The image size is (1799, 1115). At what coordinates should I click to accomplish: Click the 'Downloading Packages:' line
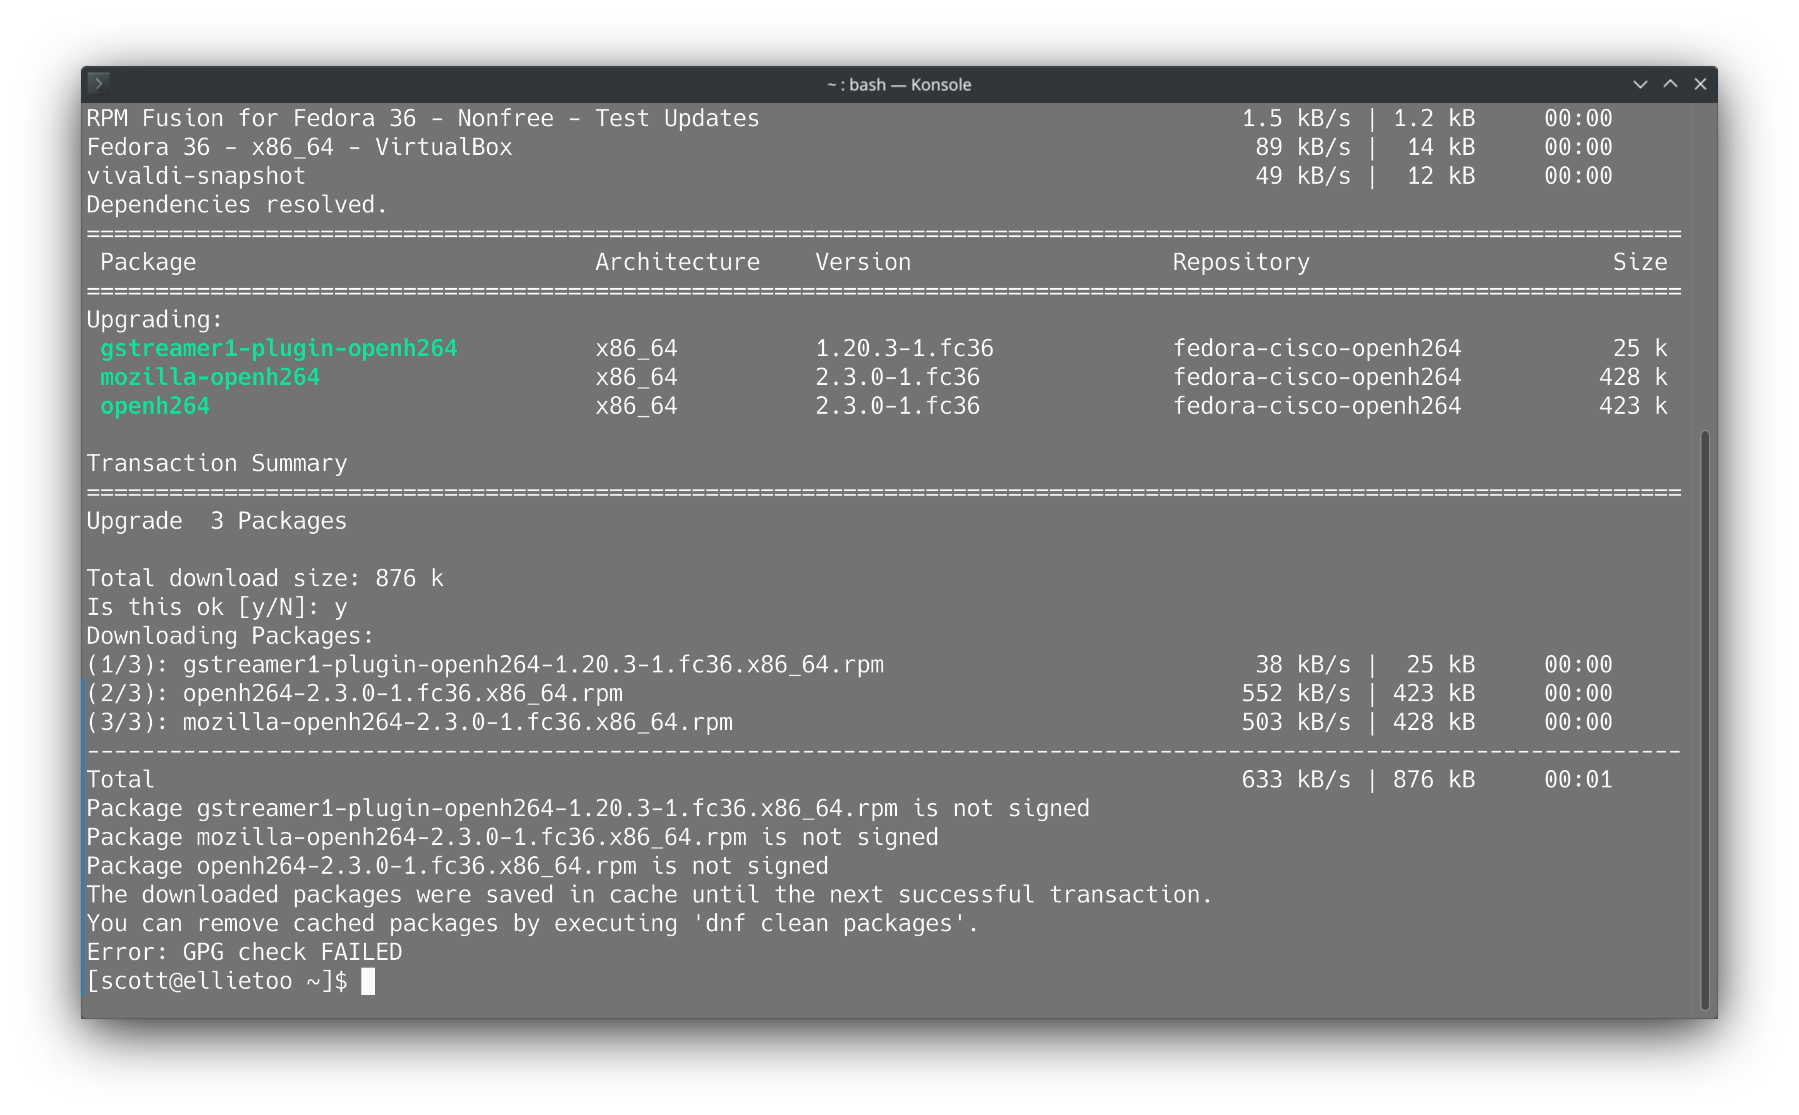pos(230,636)
